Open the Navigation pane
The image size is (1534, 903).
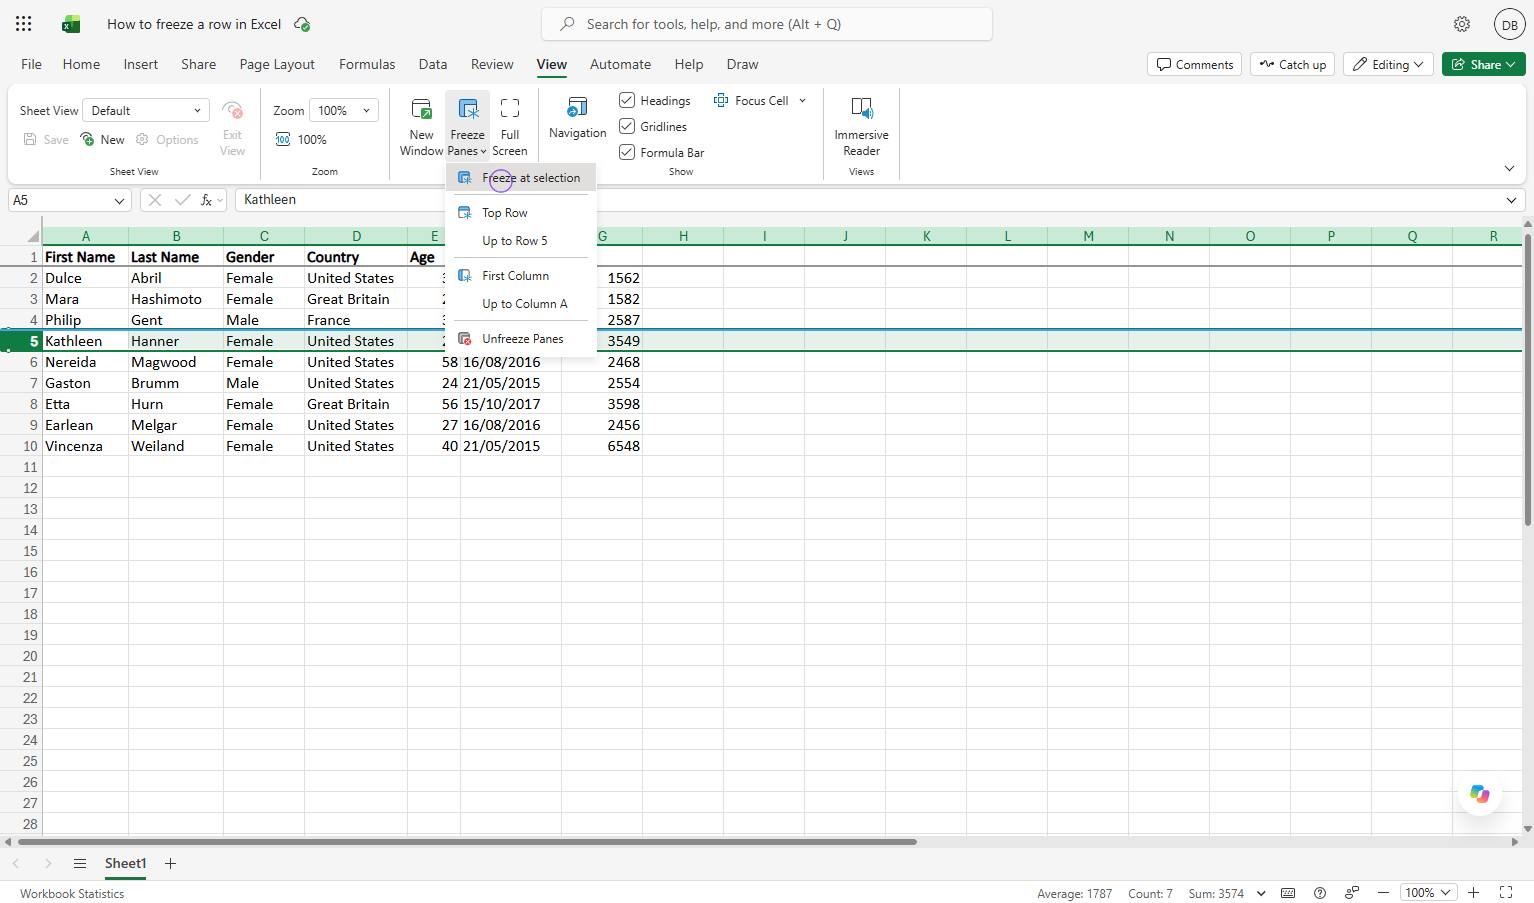click(577, 118)
